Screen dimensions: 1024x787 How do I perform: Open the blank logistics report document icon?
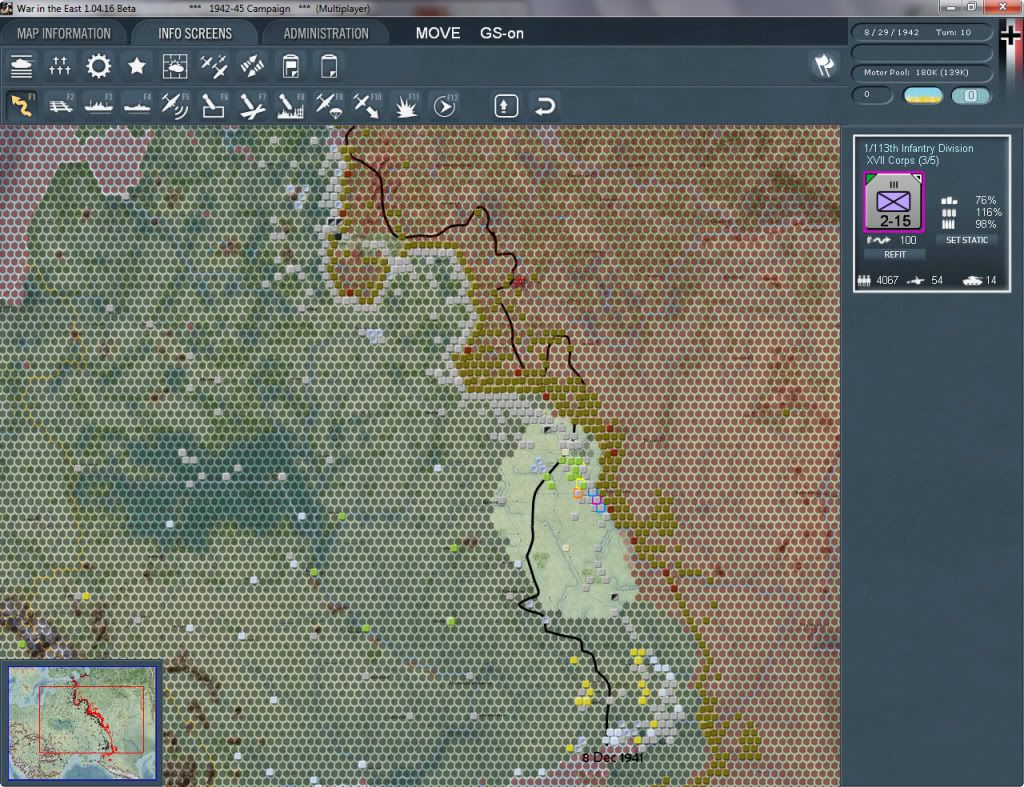pos(329,66)
